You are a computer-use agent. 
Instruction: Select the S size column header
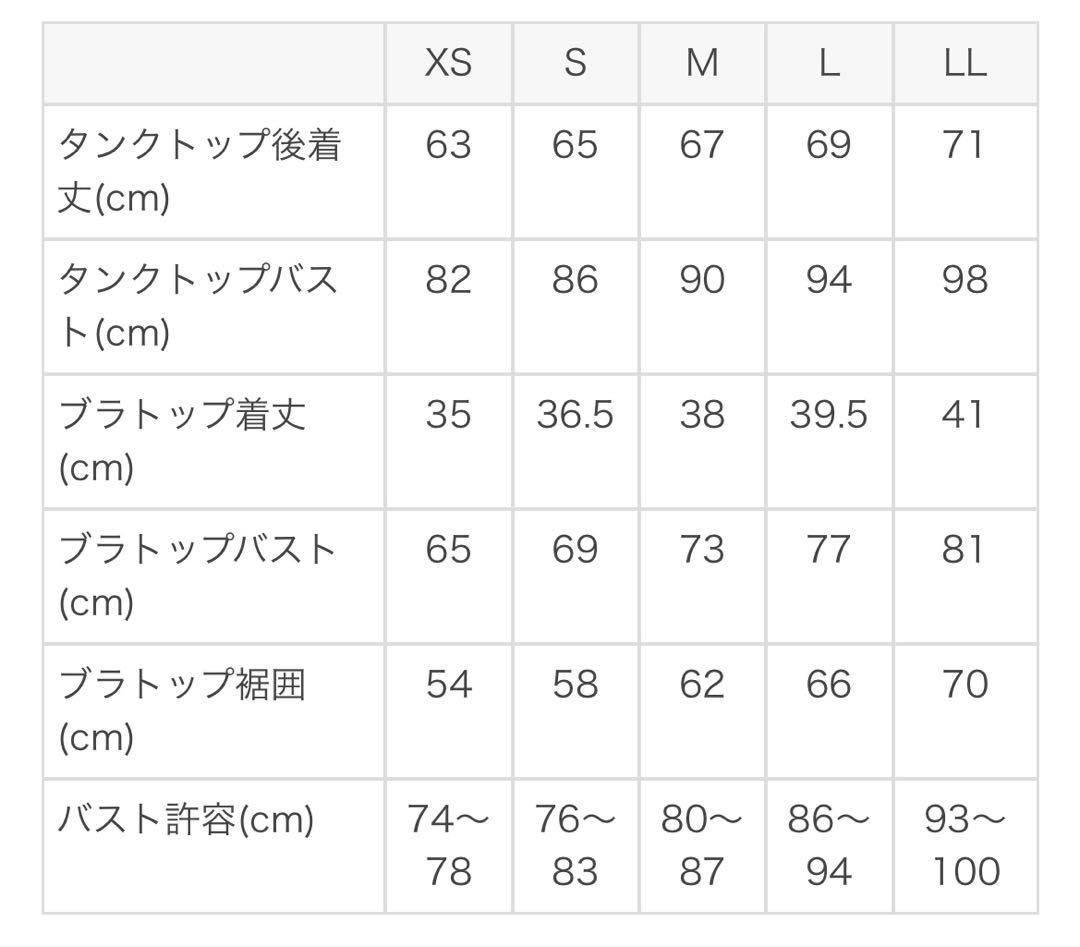[575, 63]
